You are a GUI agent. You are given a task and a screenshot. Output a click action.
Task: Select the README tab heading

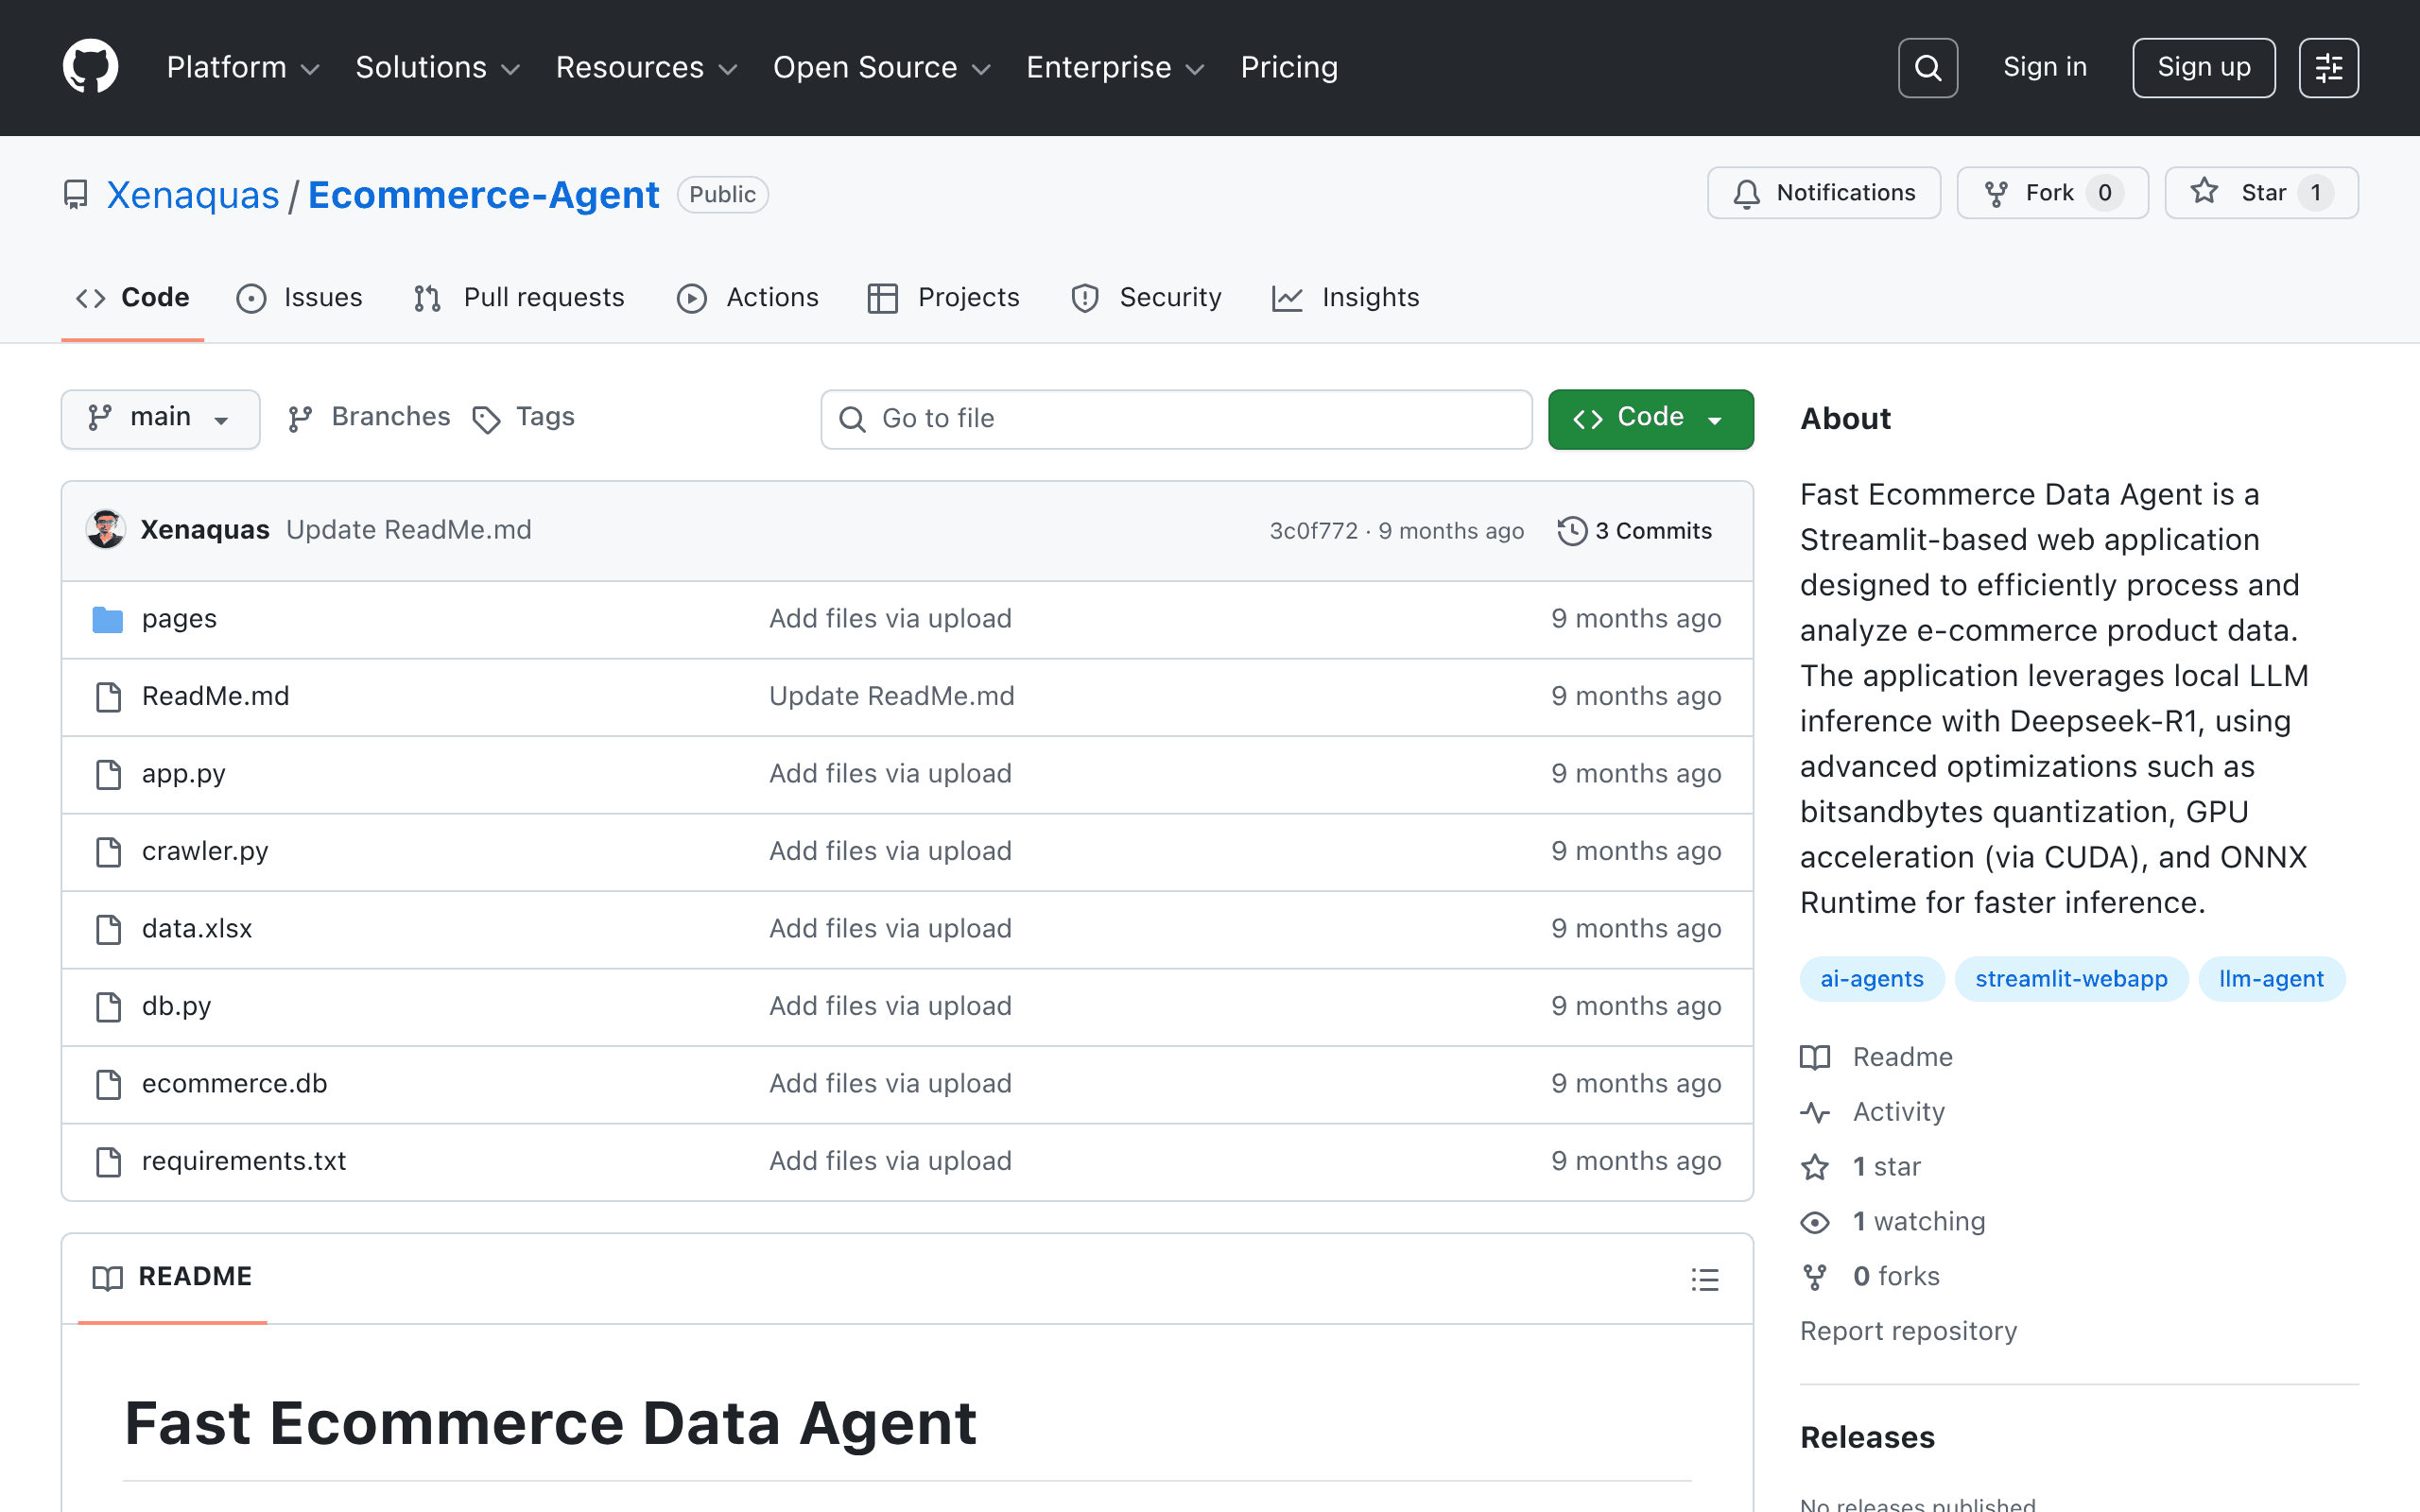[x=172, y=1277]
